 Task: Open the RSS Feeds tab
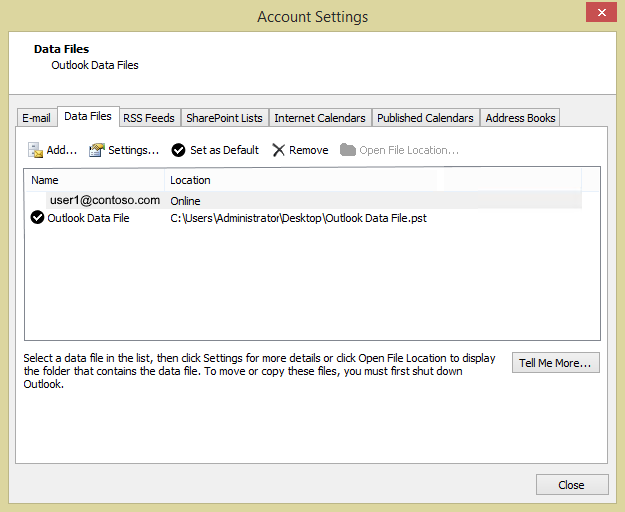(148, 118)
